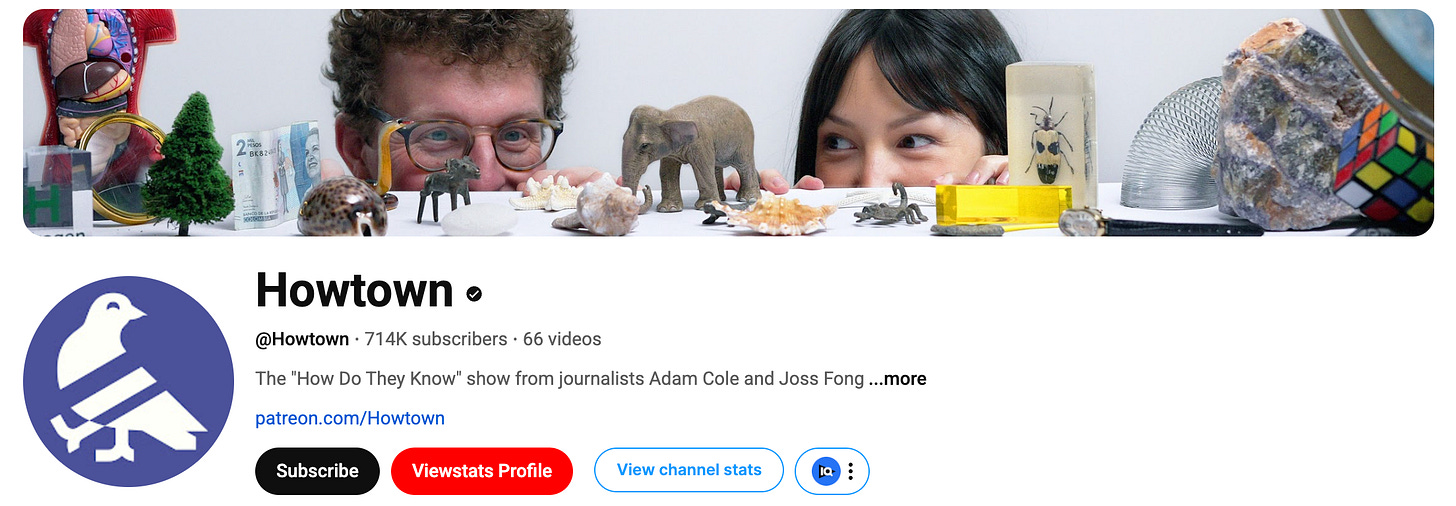The image size is (1456, 506).
Task: Select the 714K subscribers text
Action: point(436,339)
